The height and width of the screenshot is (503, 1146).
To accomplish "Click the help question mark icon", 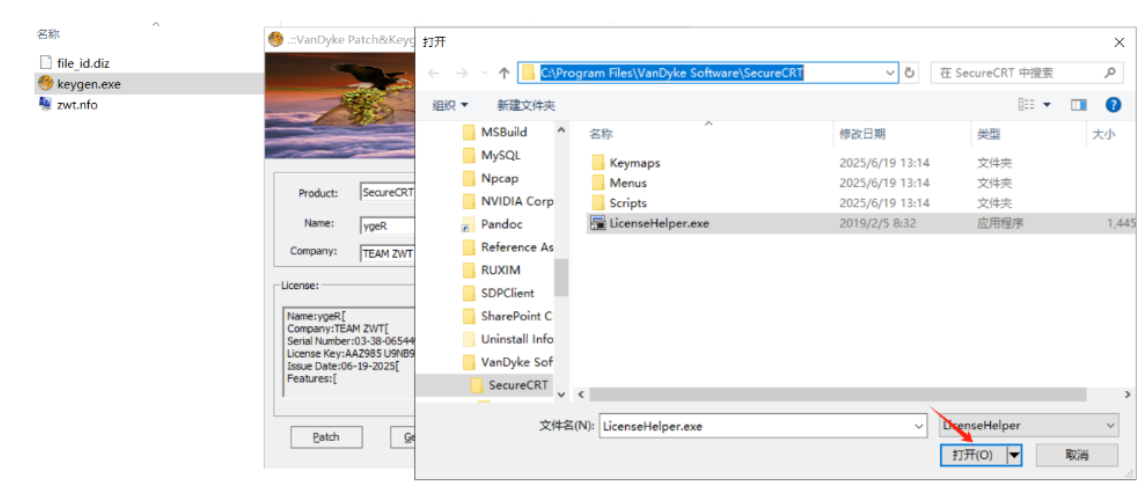I will (1112, 105).
